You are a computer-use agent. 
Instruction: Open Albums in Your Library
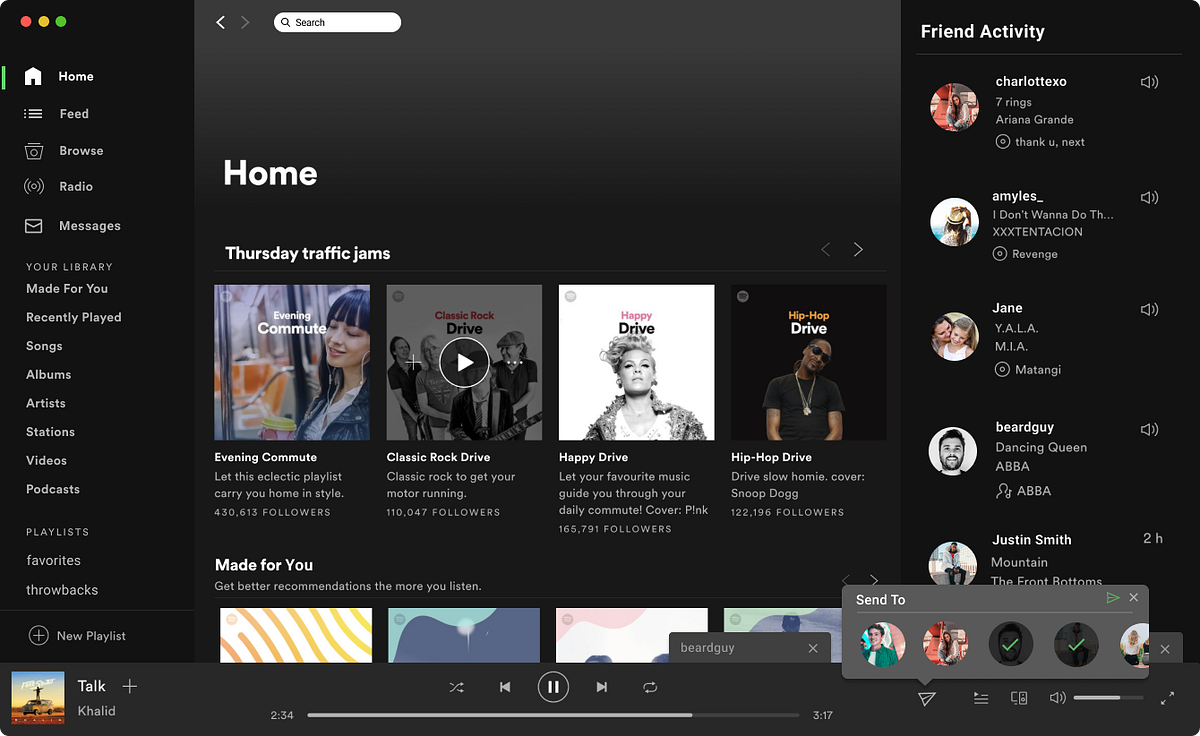[x=48, y=375]
